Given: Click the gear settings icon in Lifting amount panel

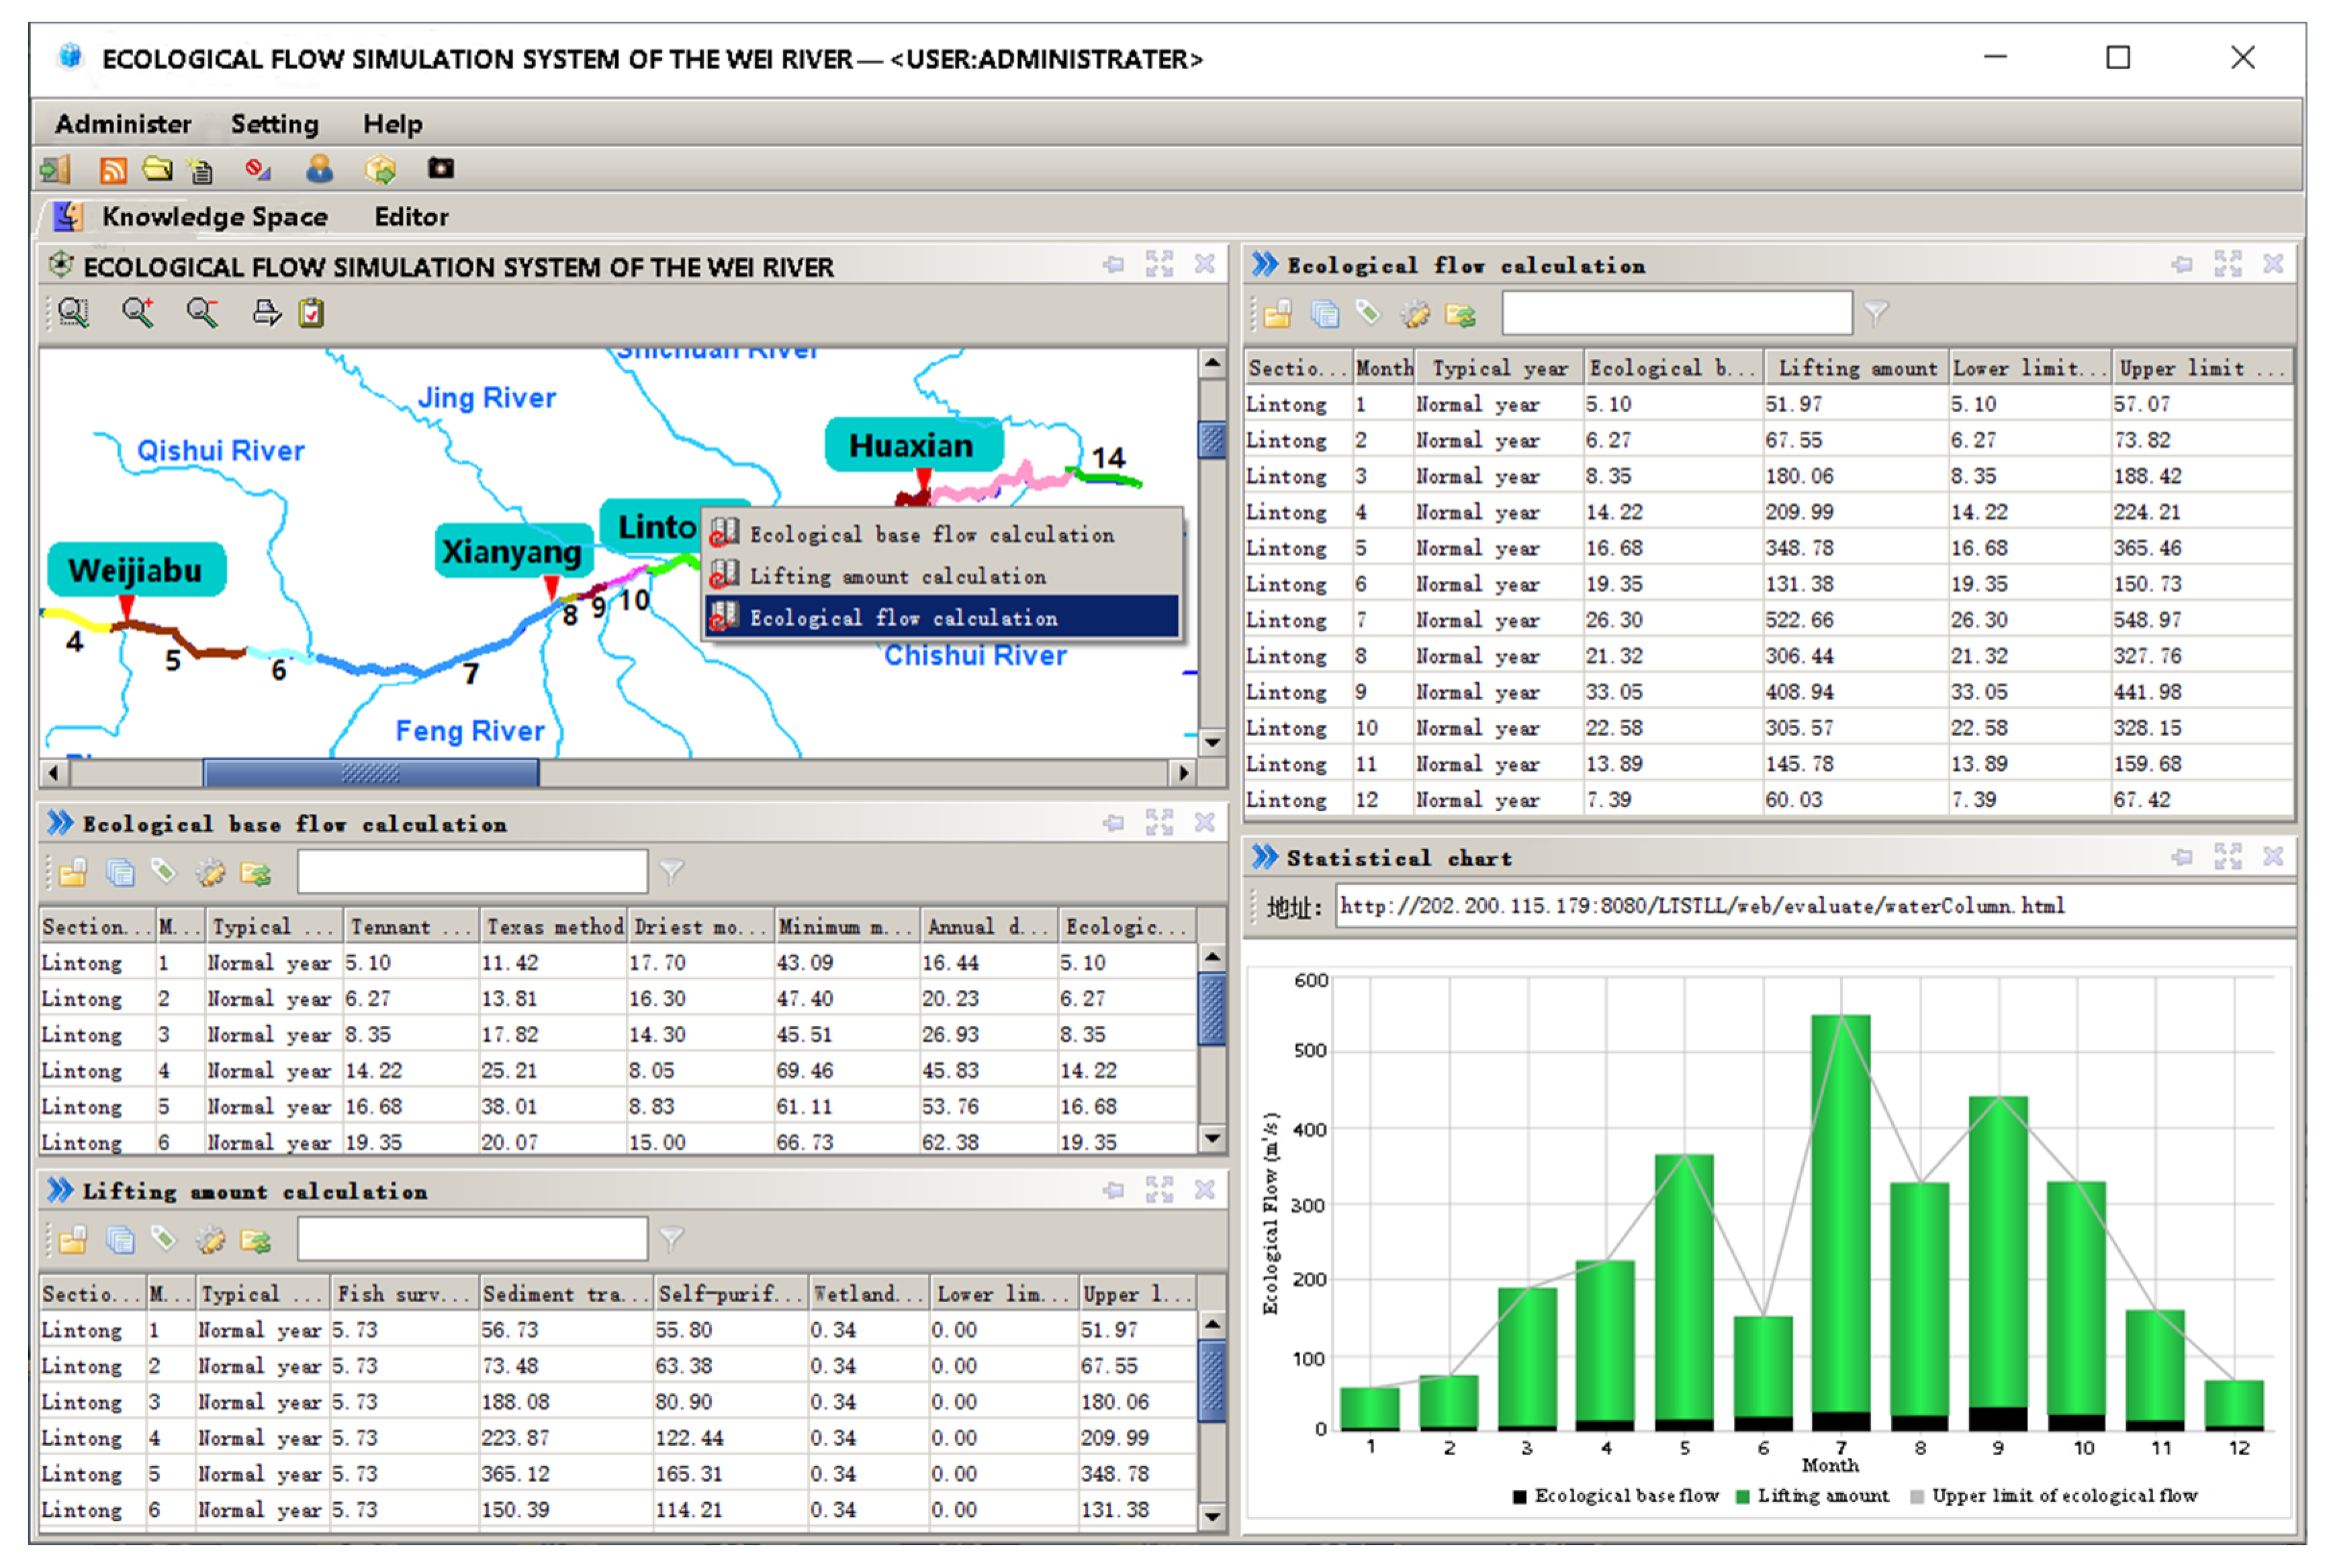Looking at the screenshot, I should point(210,1240).
